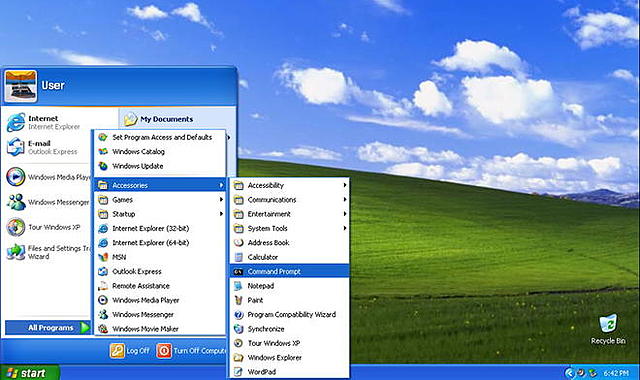The height and width of the screenshot is (380, 640).
Task: Expand the Entertainment submenu arrow
Action: (x=345, y=214)
